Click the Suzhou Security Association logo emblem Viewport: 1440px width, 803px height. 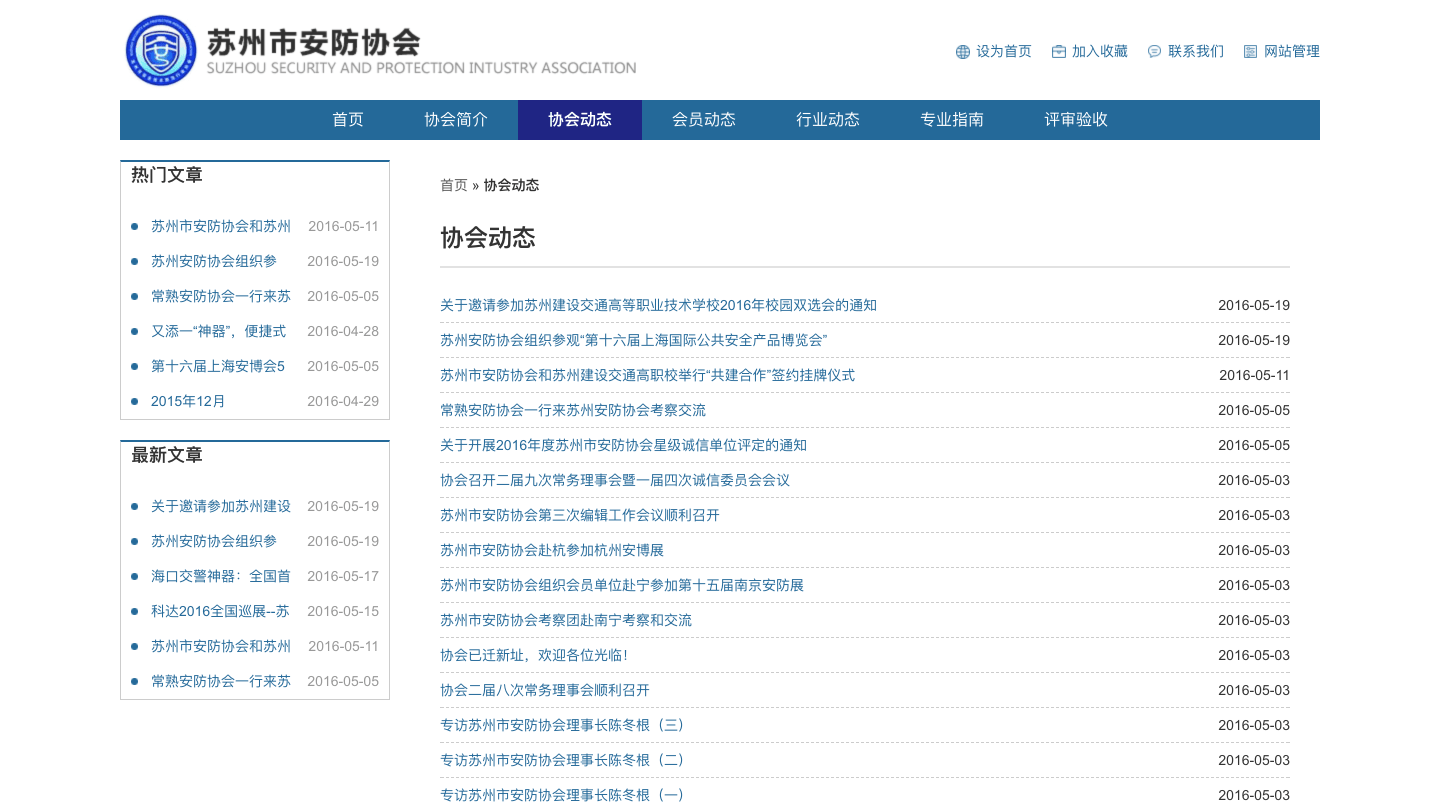coord(161,50)
